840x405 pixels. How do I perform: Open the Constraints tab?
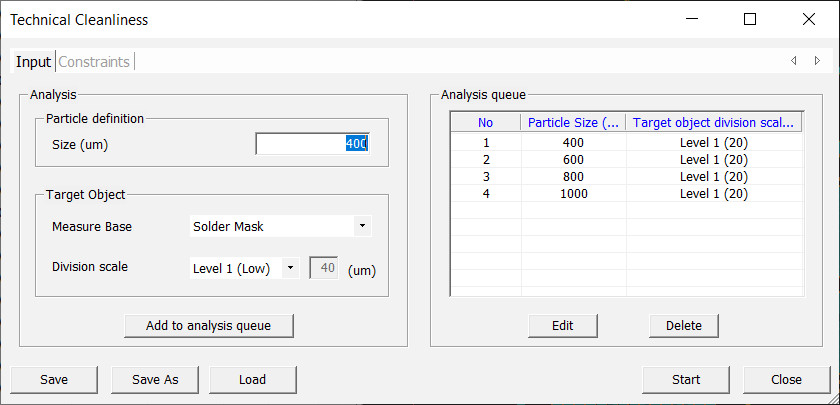click(94, 62)
